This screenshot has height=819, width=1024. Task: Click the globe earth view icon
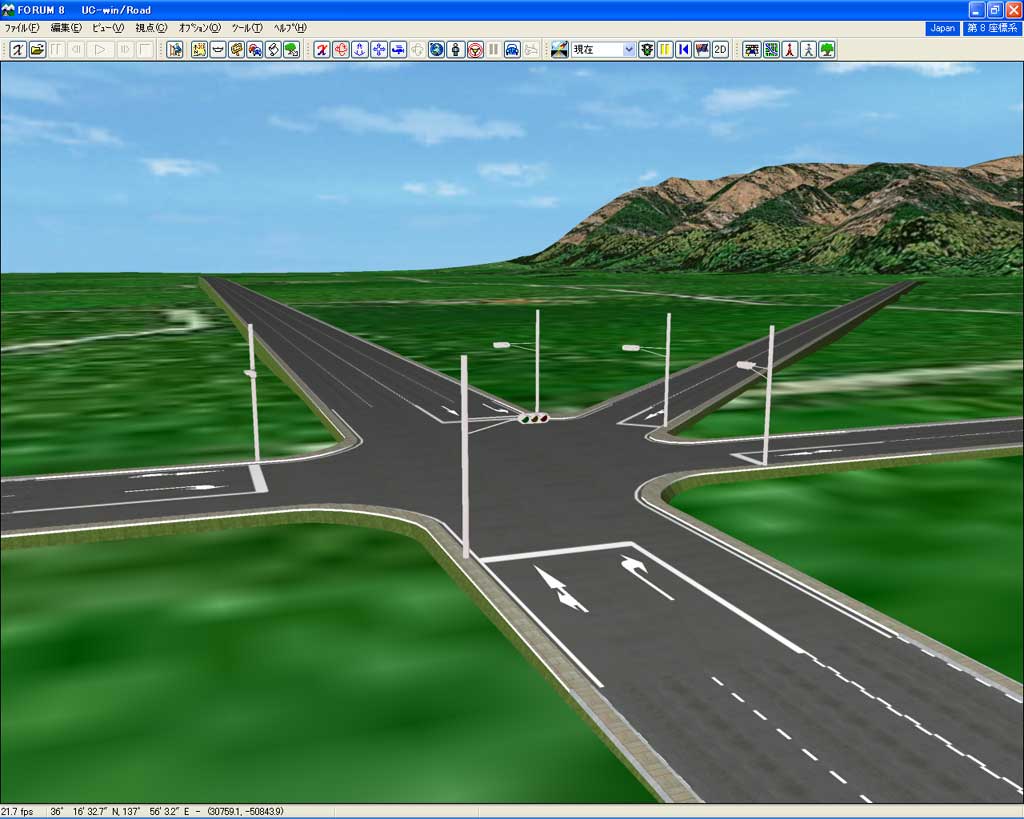[436, 50]
